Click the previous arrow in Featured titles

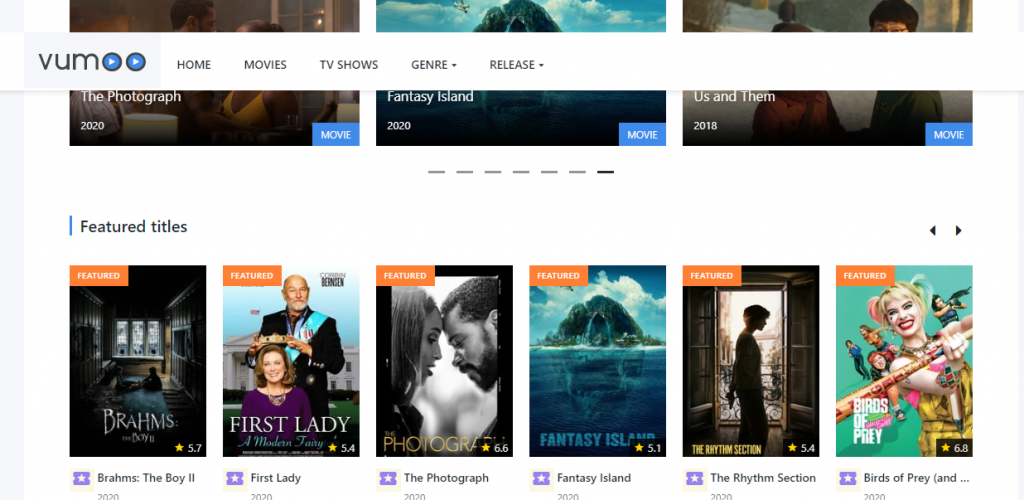point(932,231)
